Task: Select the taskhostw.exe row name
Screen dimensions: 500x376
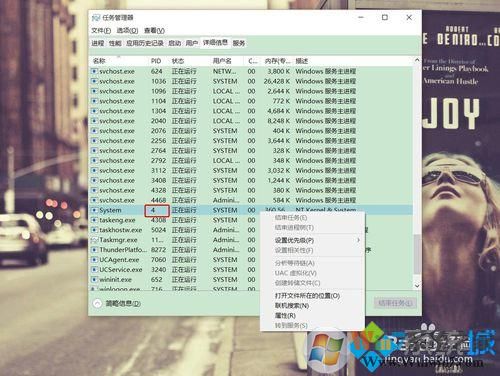Action: tap(121, 230)
